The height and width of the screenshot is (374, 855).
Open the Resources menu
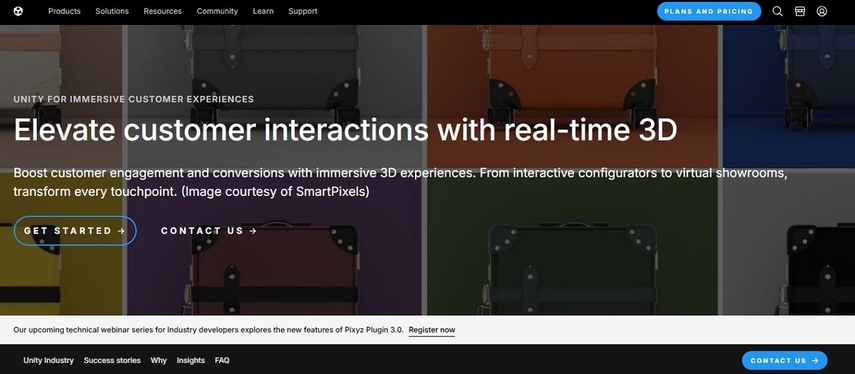tap(162, 11)
